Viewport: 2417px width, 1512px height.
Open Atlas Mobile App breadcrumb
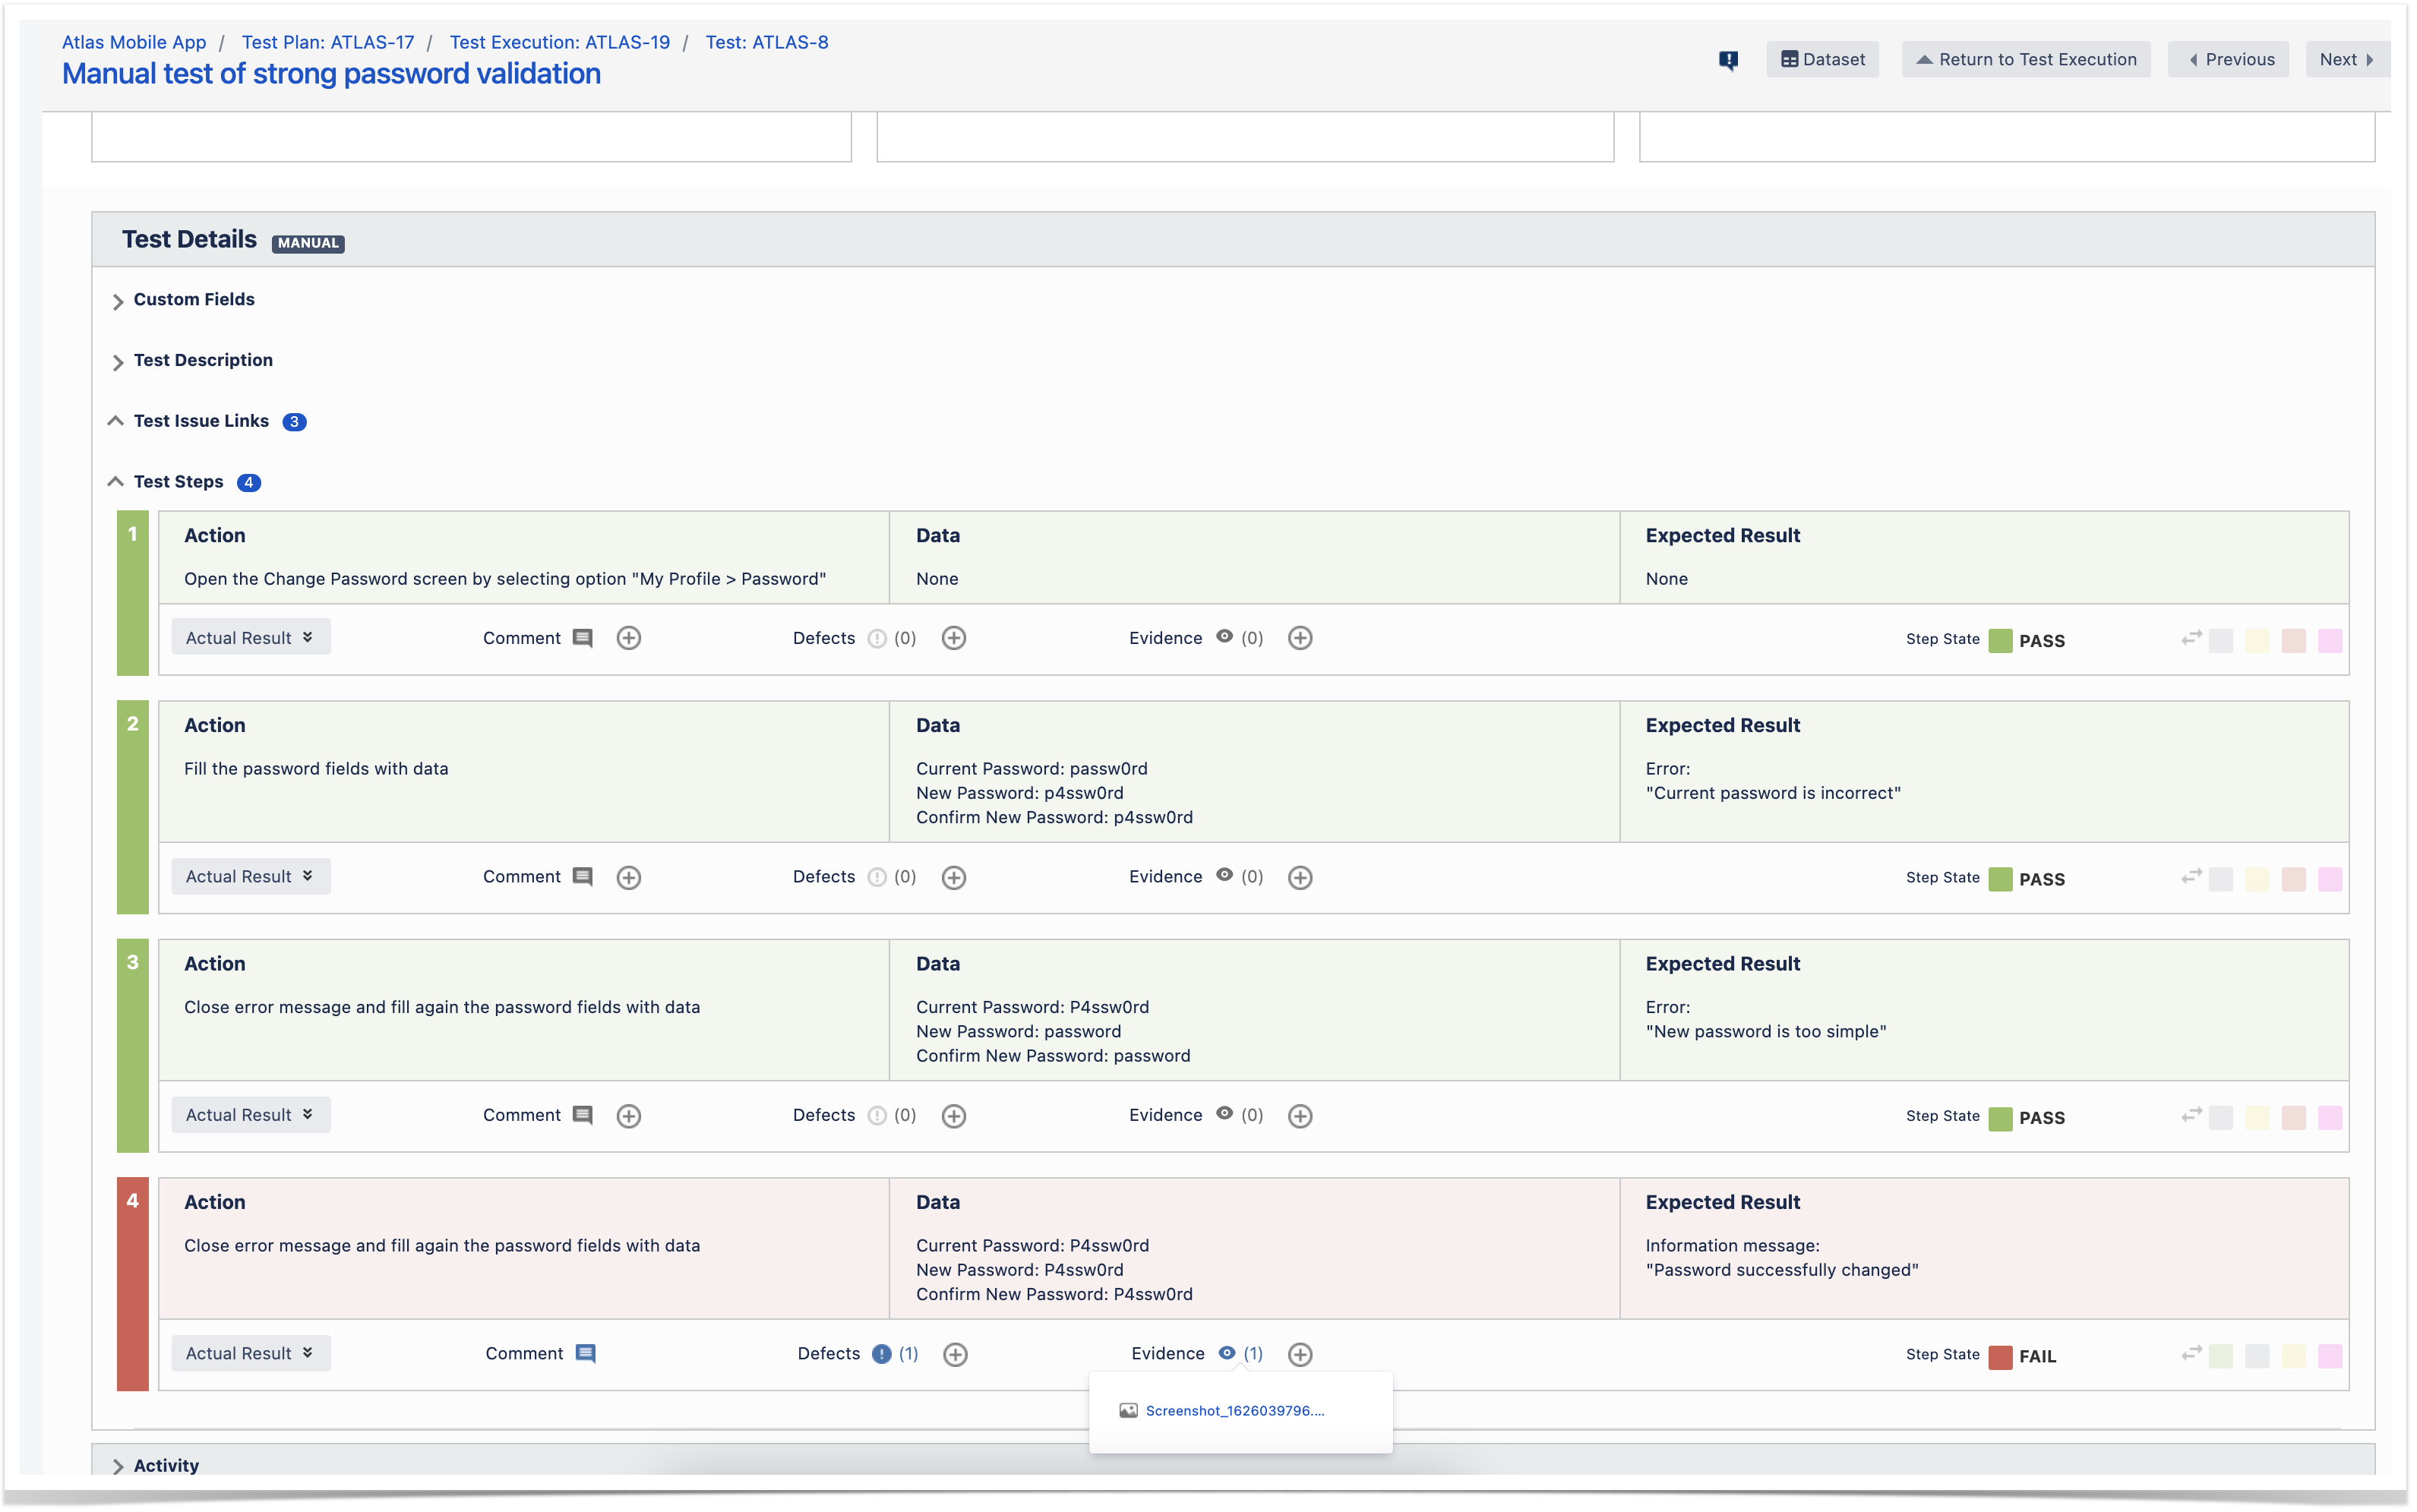(134, 42)
